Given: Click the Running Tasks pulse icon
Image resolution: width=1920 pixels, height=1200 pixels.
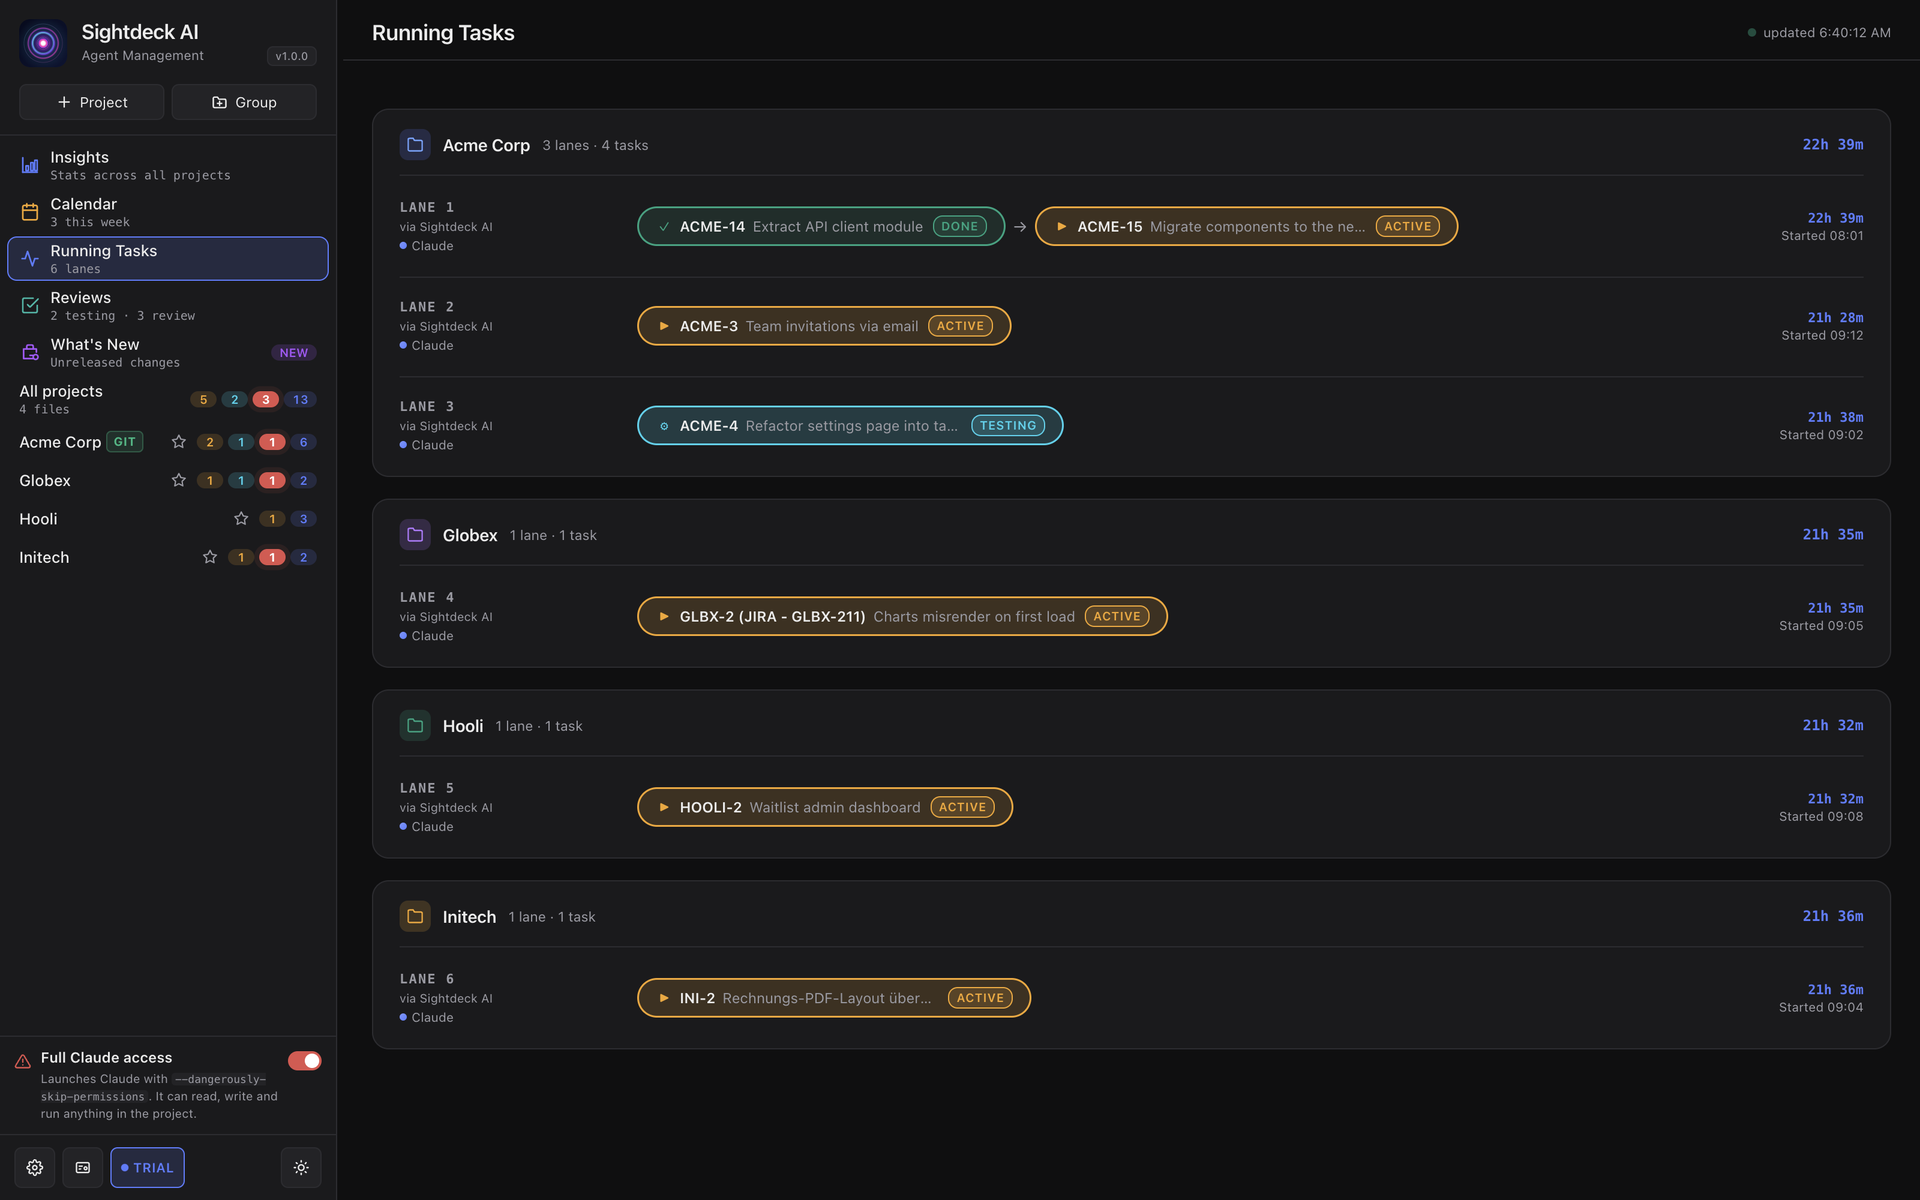Looking at the screenshot, I should pos(30,259).
